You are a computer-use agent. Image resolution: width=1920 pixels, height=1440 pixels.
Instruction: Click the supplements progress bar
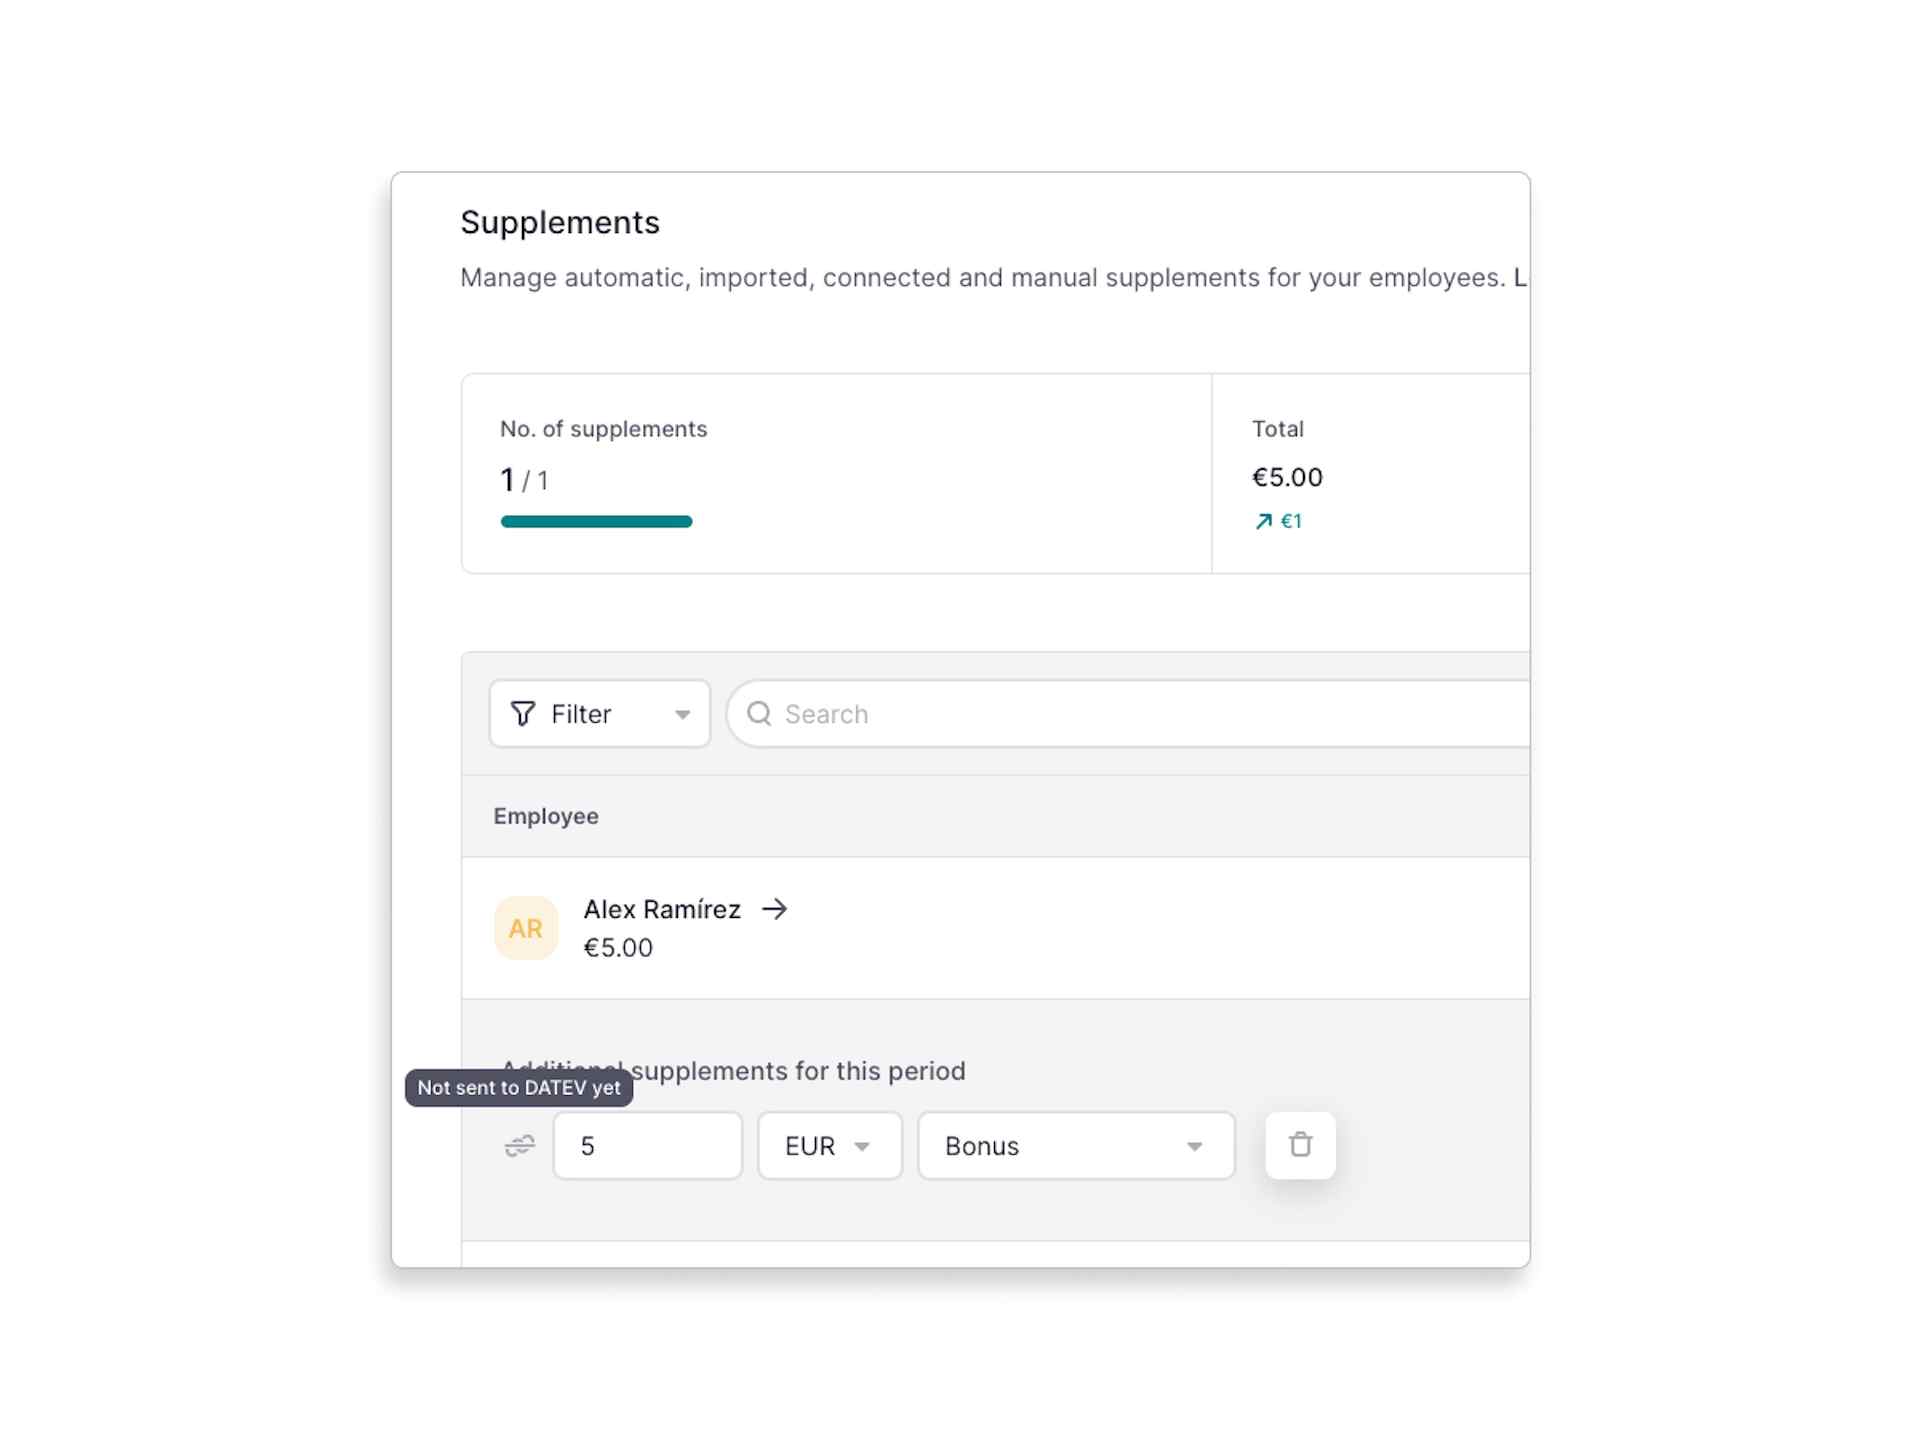coord(596,521)
